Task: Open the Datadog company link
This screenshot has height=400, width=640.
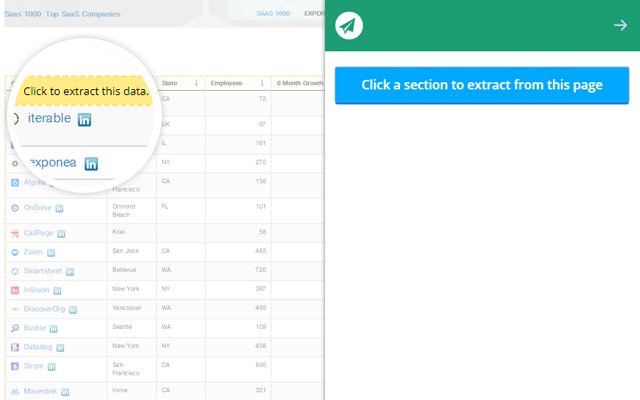Action: click(x=38, y=347)
